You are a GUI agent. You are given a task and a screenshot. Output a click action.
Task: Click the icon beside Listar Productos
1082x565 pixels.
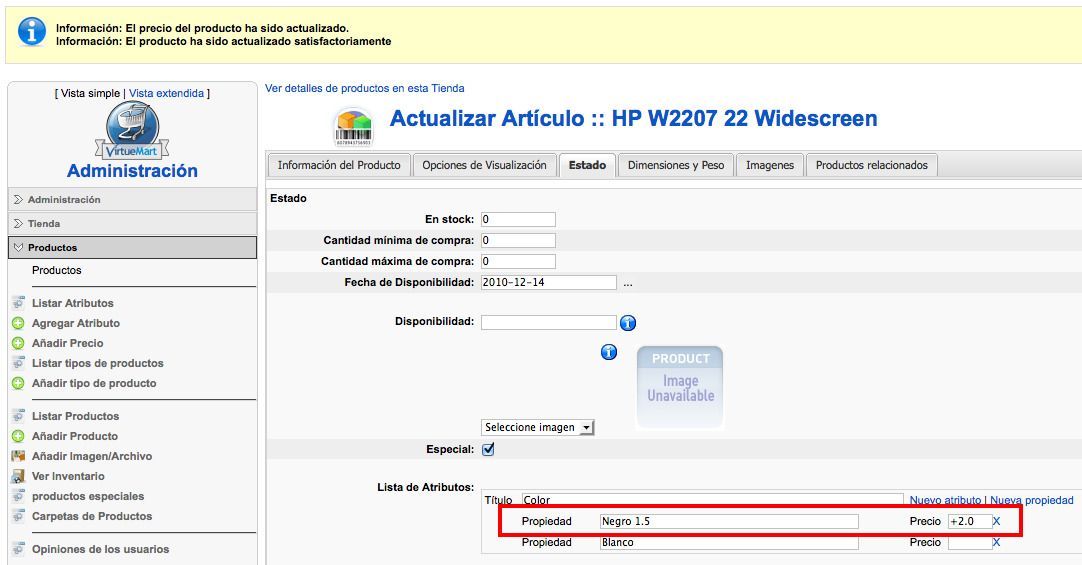(19, 416)
